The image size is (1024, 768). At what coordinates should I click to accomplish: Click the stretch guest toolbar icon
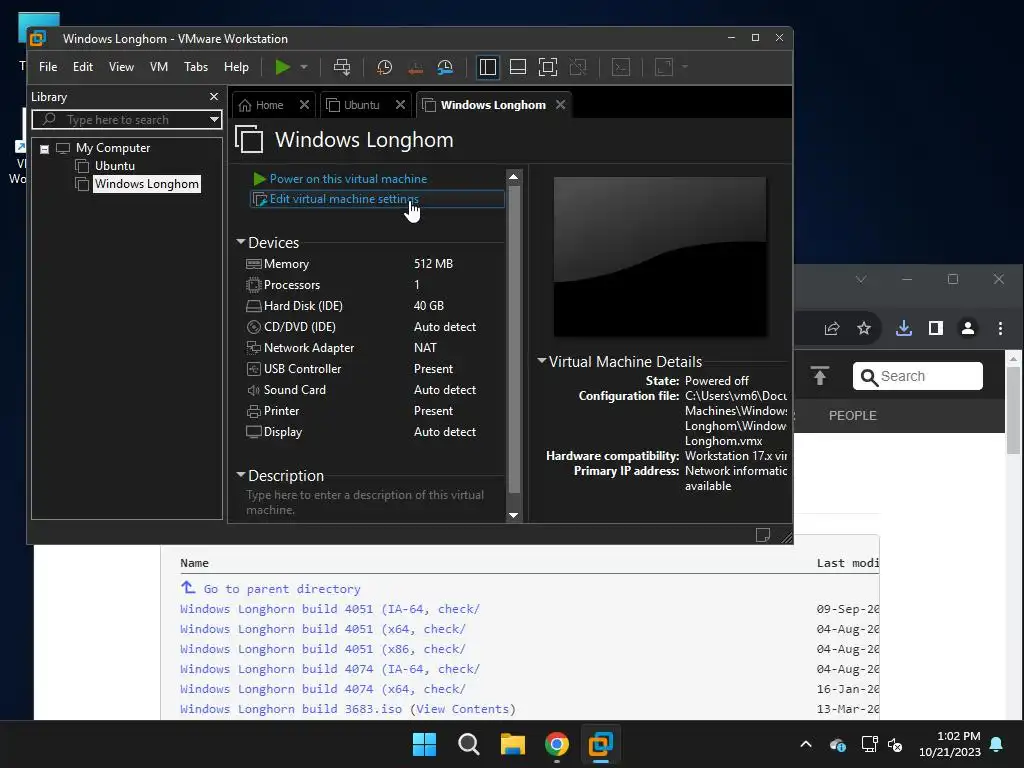(x=664, y=67)
